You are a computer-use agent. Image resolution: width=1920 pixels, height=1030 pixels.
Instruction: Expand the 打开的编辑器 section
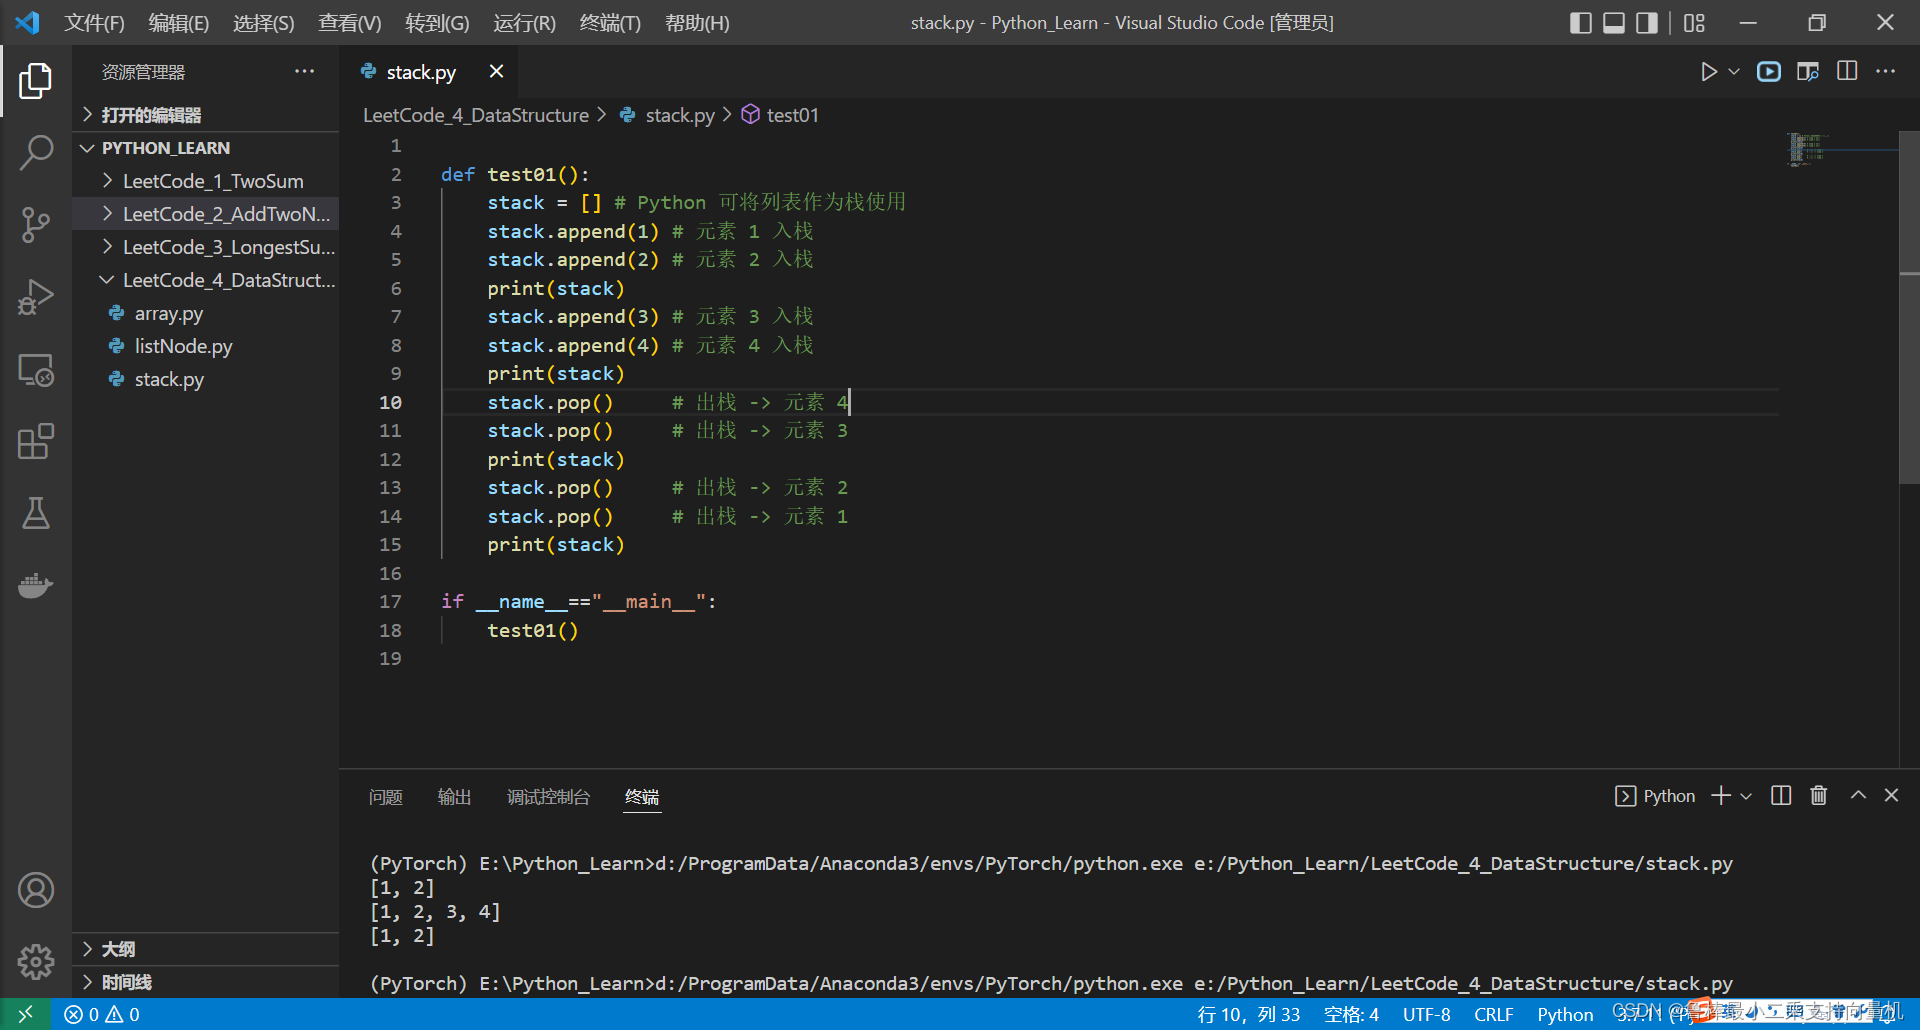click(206, 115)
